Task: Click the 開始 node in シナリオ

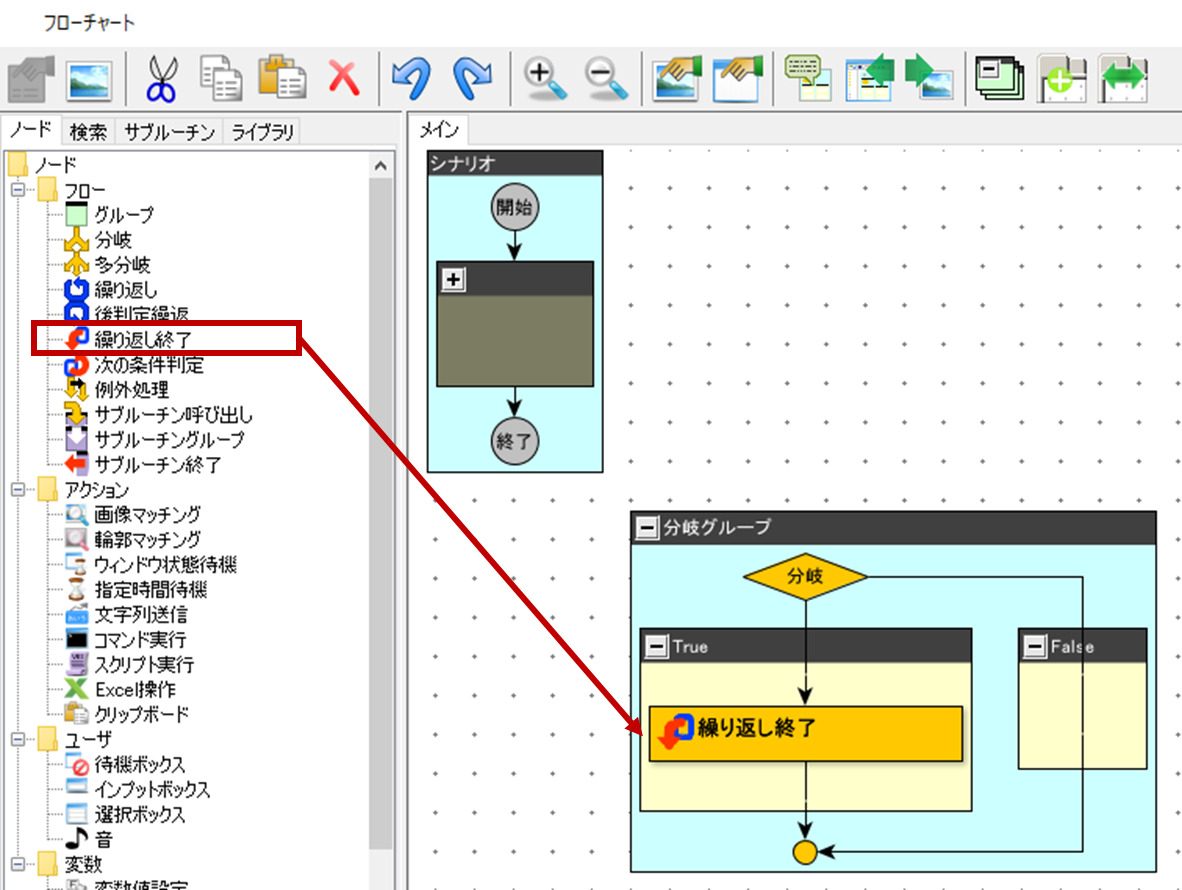Action: click(514, 207)
